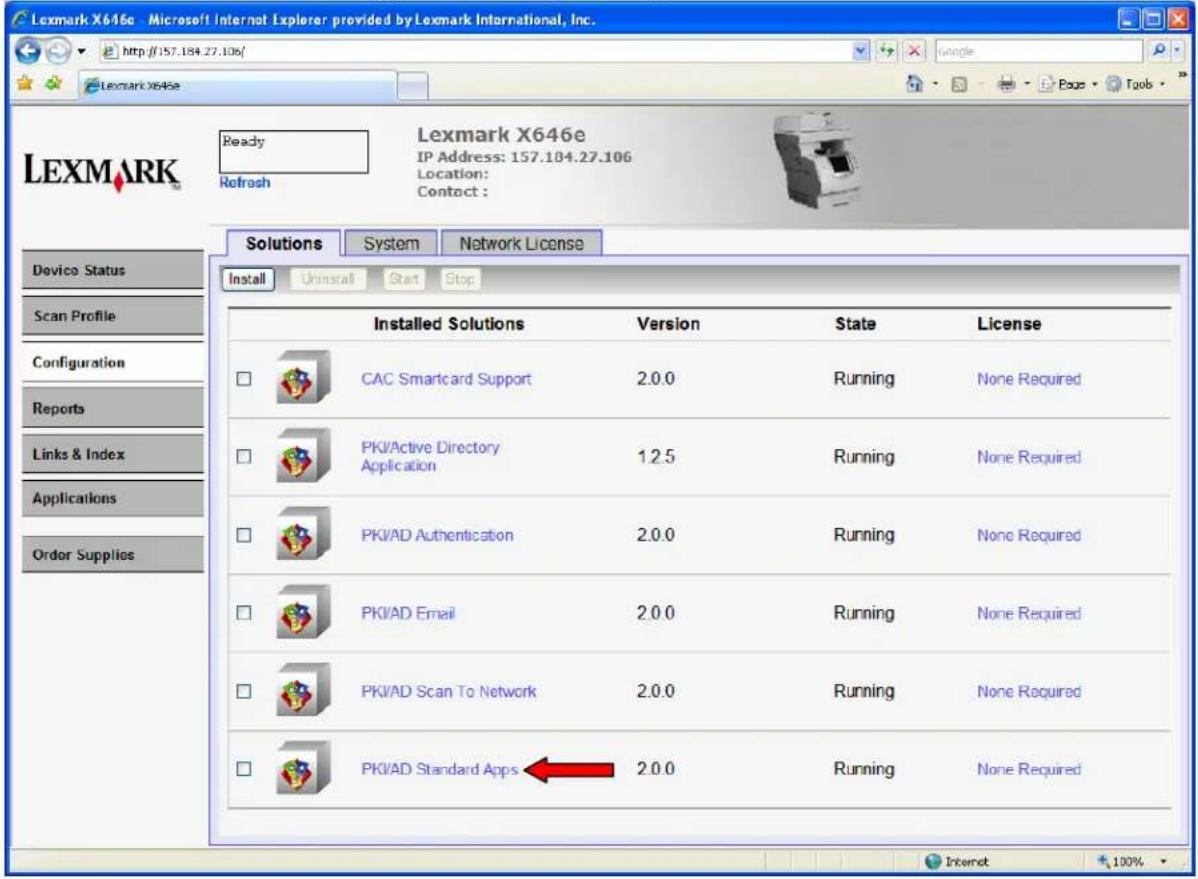Click the browser Forward arrow button
Screen dimensions: 1198x879
57,51
